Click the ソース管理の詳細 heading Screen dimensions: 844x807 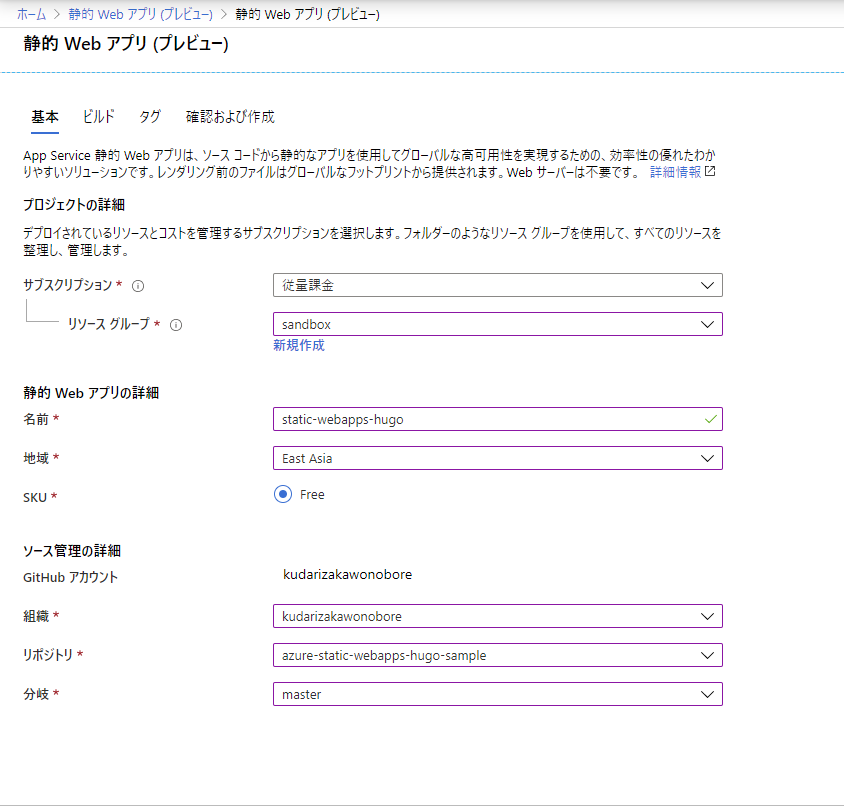coord(72,551)
